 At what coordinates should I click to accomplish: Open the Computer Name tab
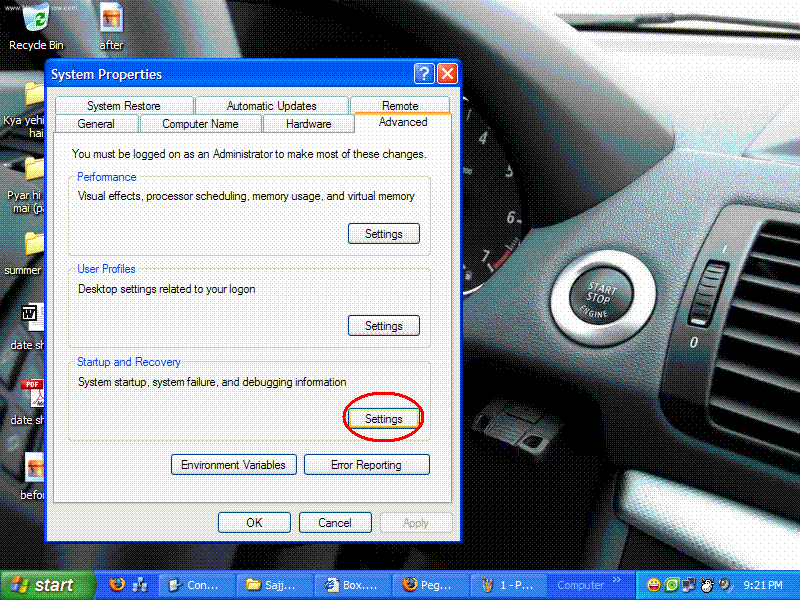coord(200,124)
